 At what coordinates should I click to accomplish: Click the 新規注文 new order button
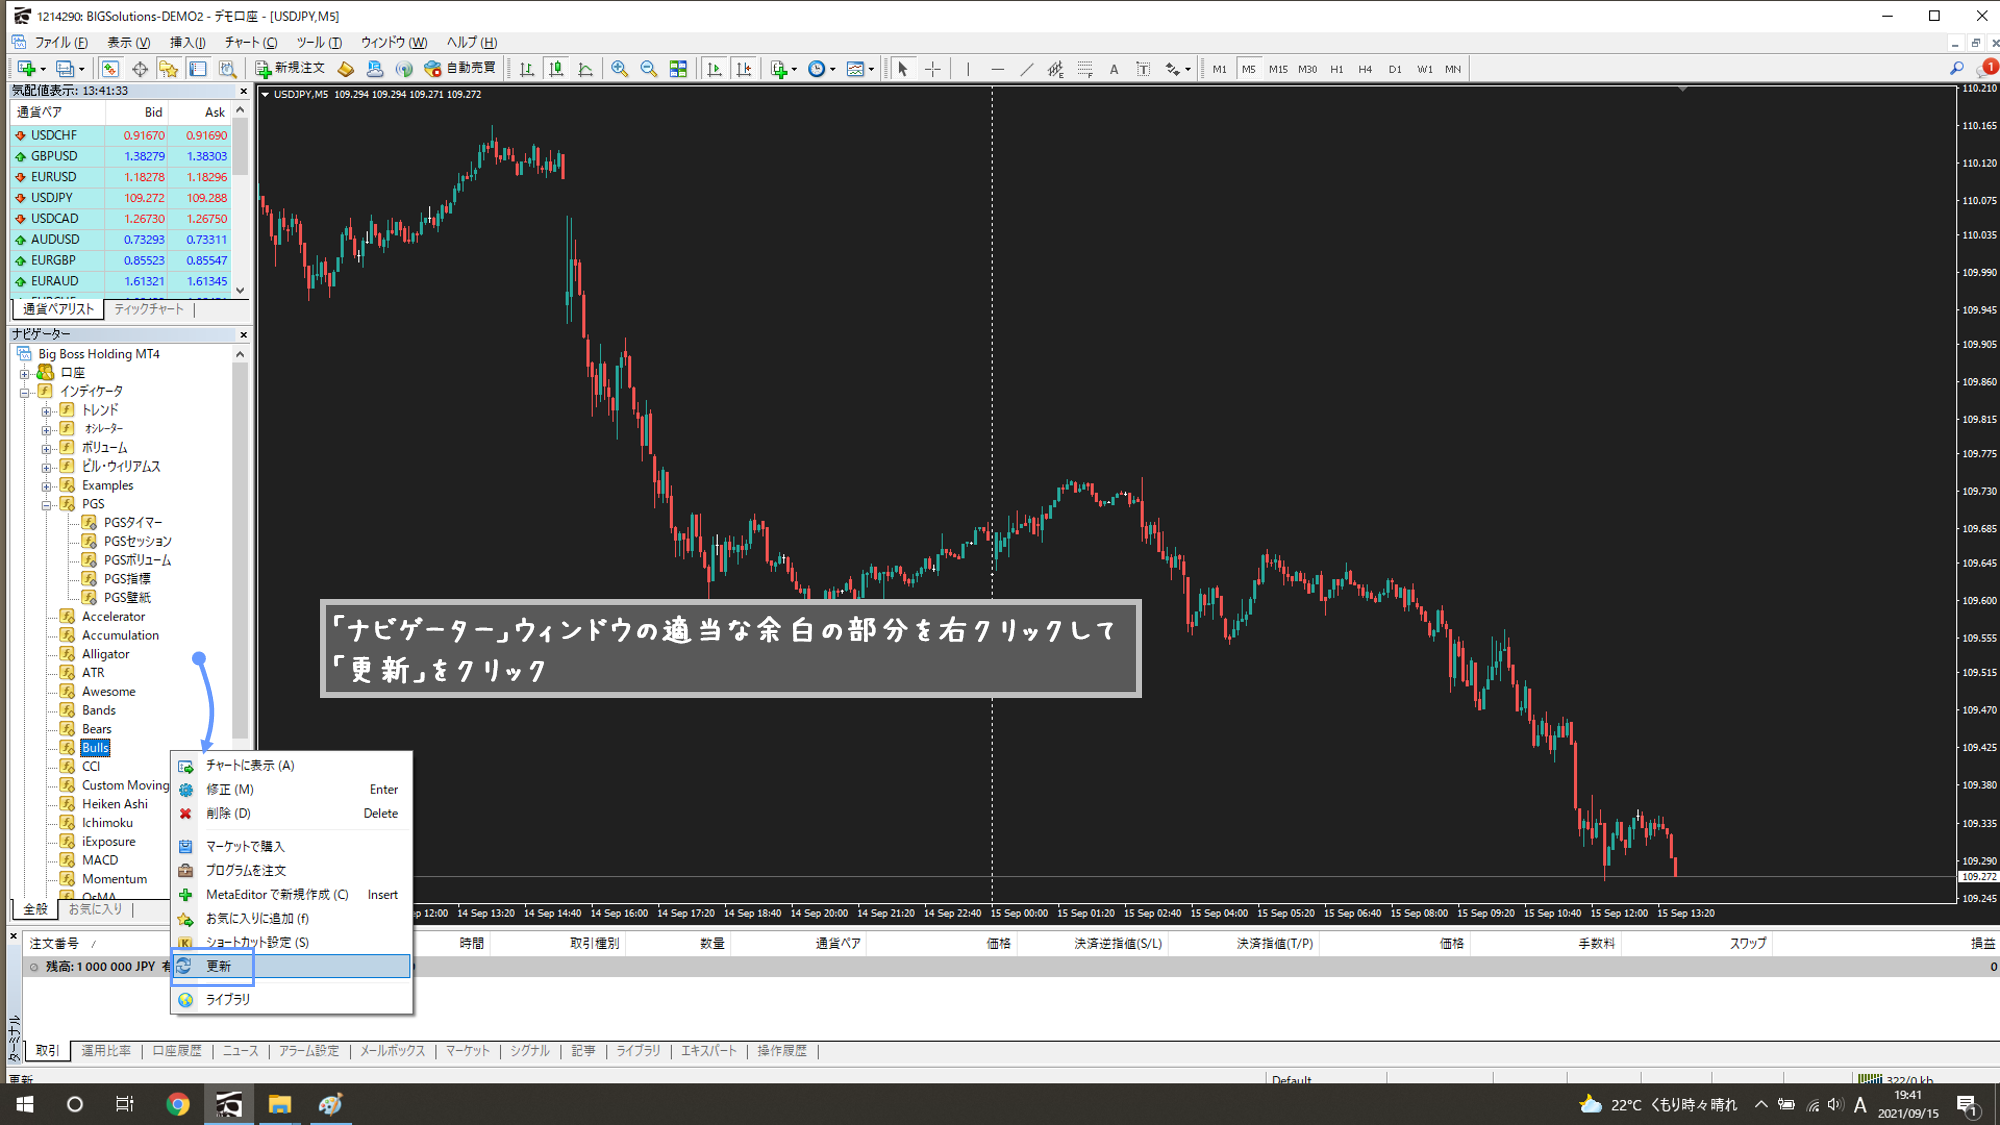(x=290, y=68)
